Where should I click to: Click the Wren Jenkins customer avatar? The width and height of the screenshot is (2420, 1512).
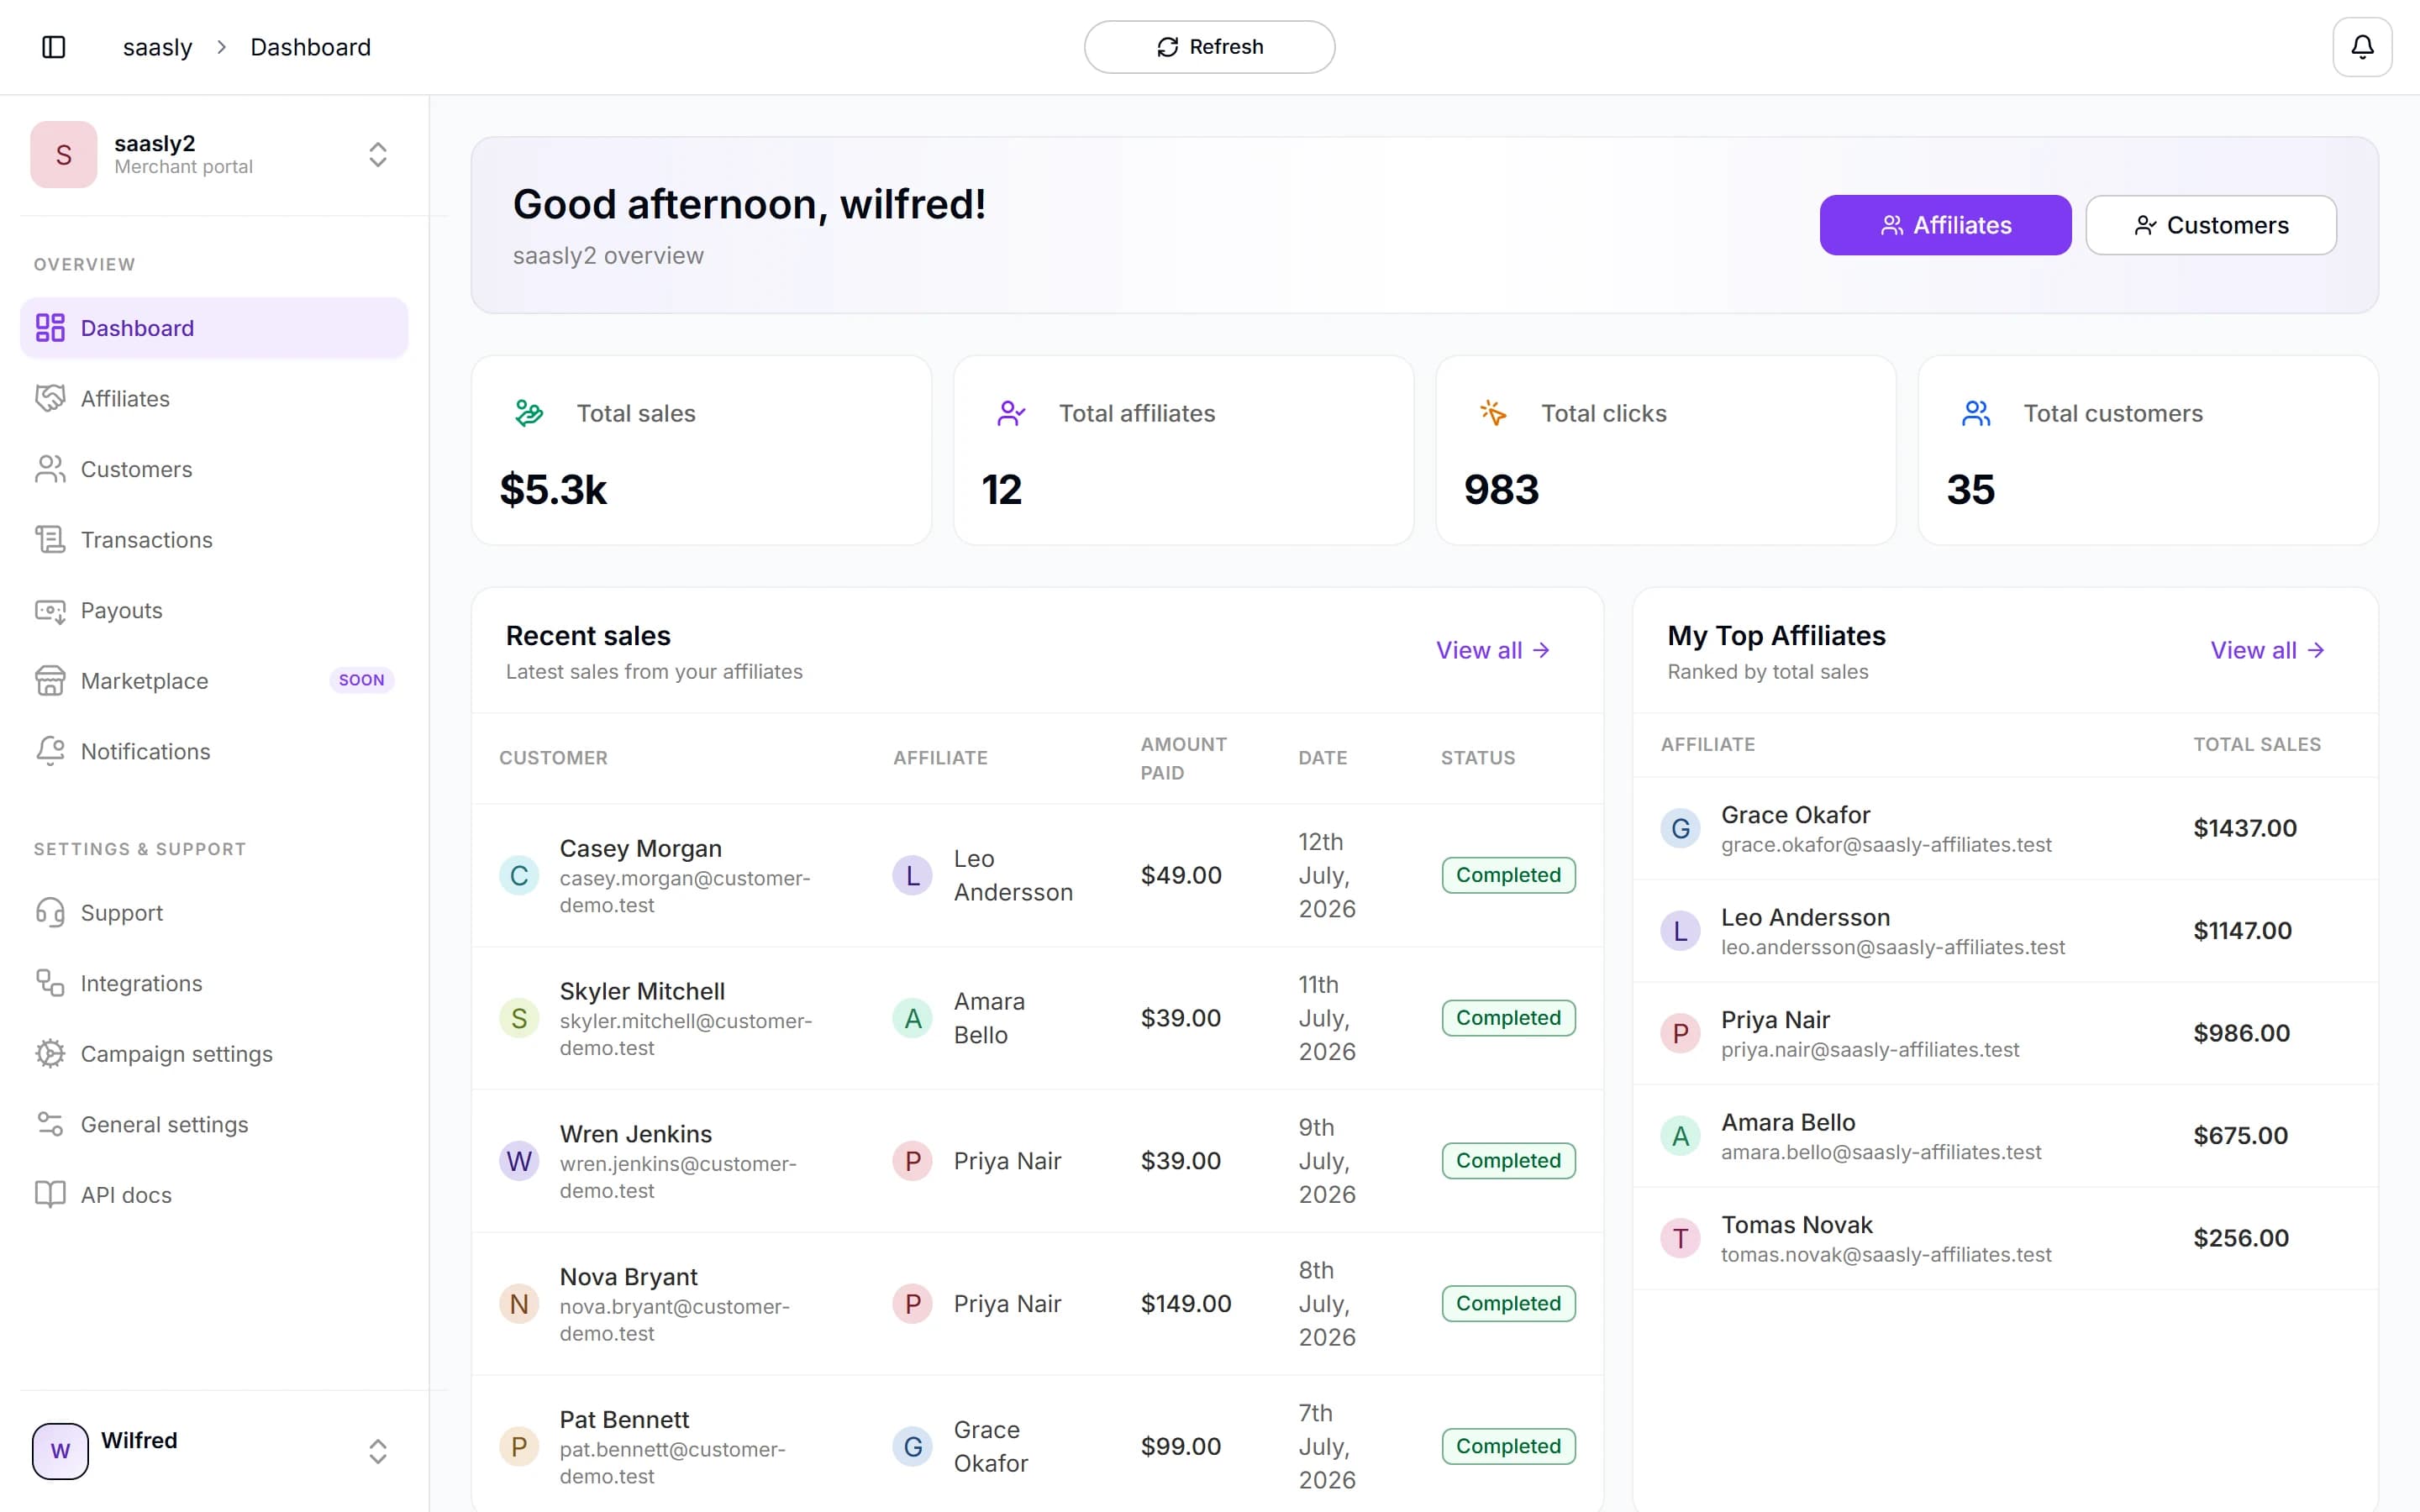519,1161
